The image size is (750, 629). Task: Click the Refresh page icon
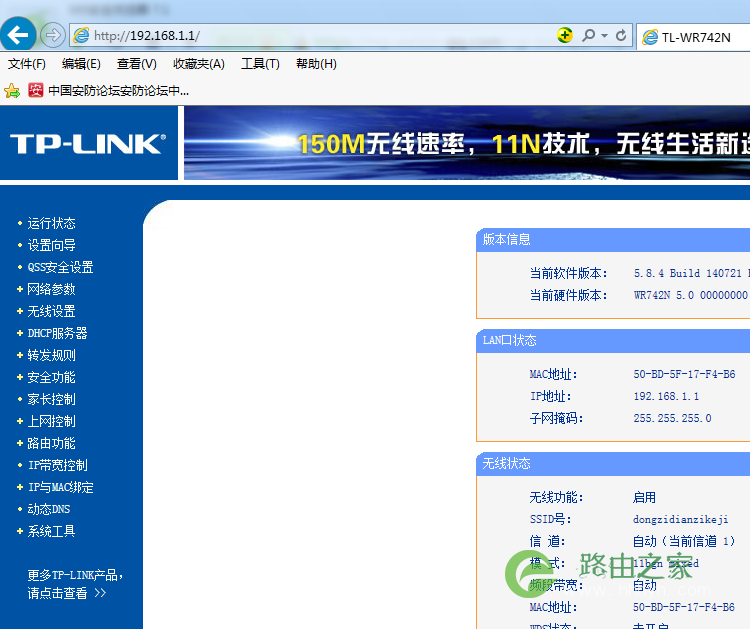pyautogui.click(x=621, y=35)
